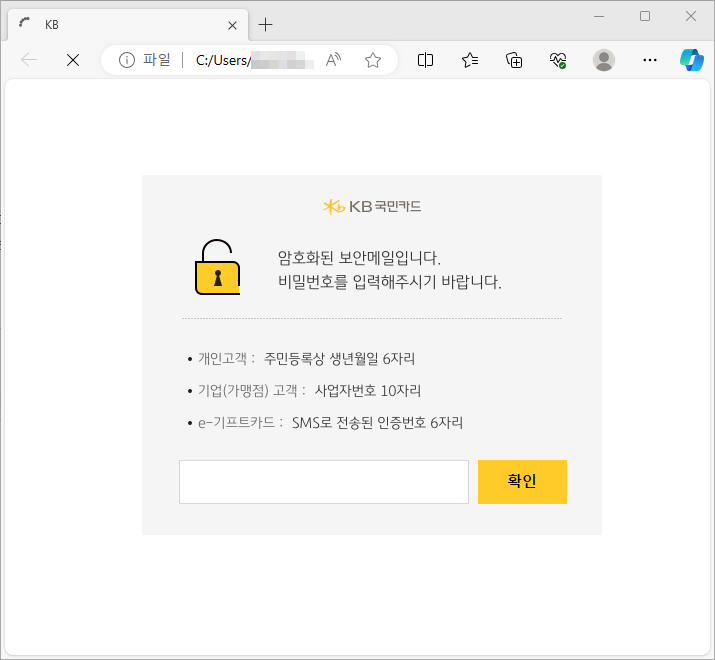Viewport: 715px width, 660px height.
Task: Click the e-기프트카드 label
Action: click(236, 422)
